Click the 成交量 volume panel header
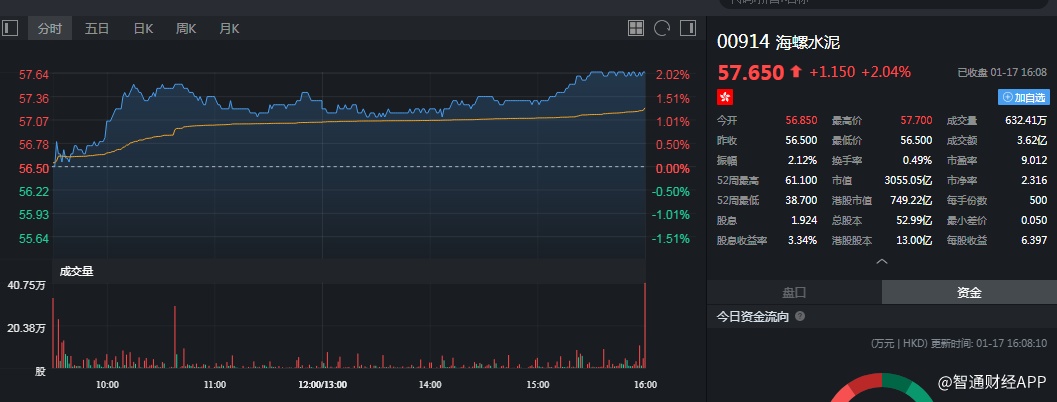This screenshot has width=1057, height=402. [77, 271]
